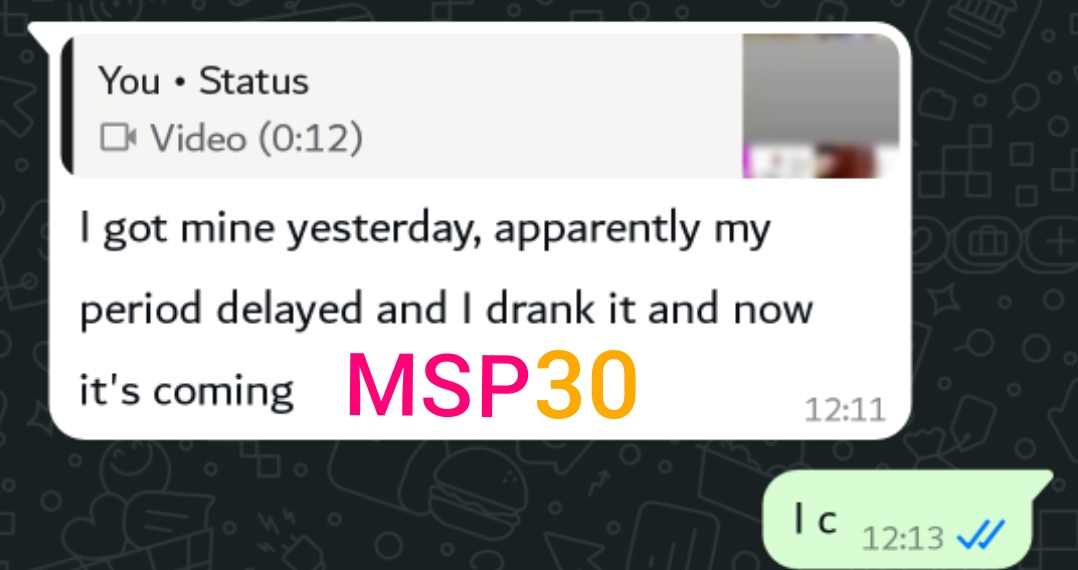
Task: Tap the 12:11 message timestamp
Action: [845, 410]
